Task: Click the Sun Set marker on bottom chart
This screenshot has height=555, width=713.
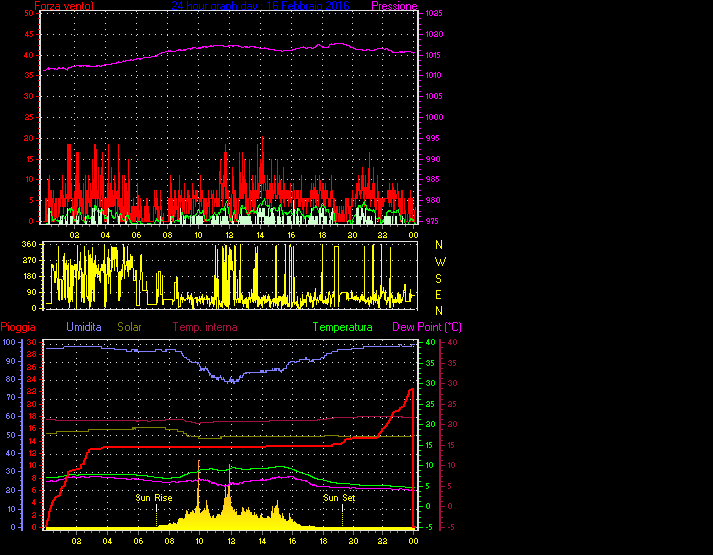Action: [x=338, y=496]
